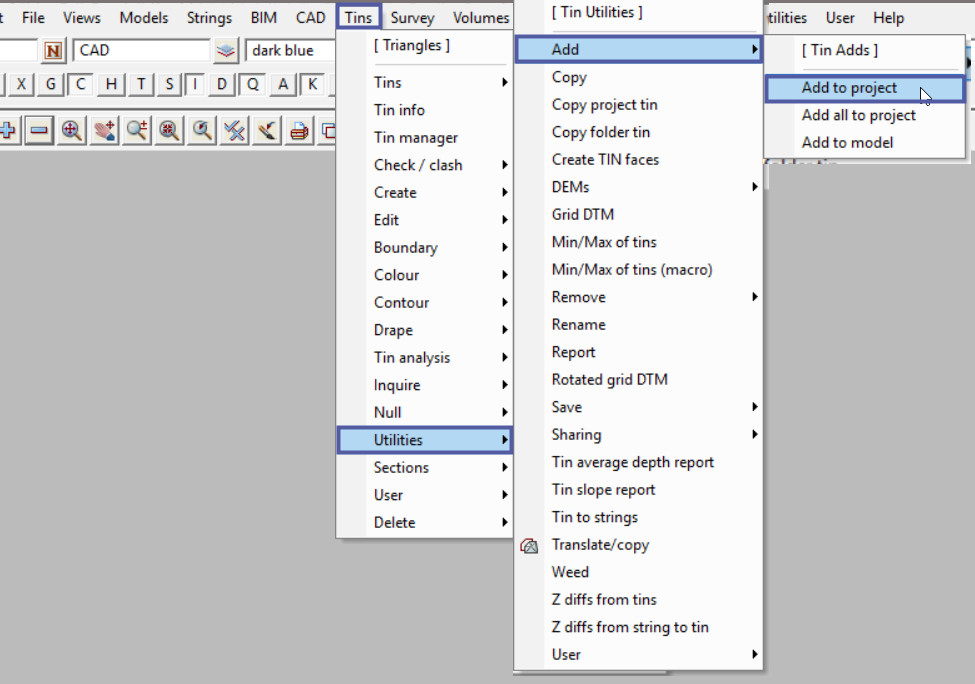Click the blue plus toolbar icon
This screenshot has width=975, height=684.
coord(8,130)
